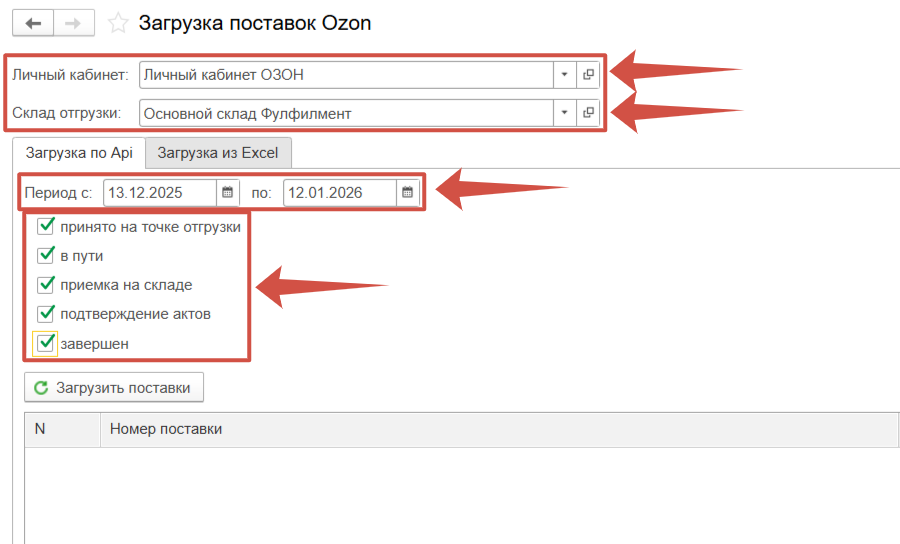Open the Личный кабинет record with open icon
900x544 pixels.
pyautogui.click(x=589, y=74)
